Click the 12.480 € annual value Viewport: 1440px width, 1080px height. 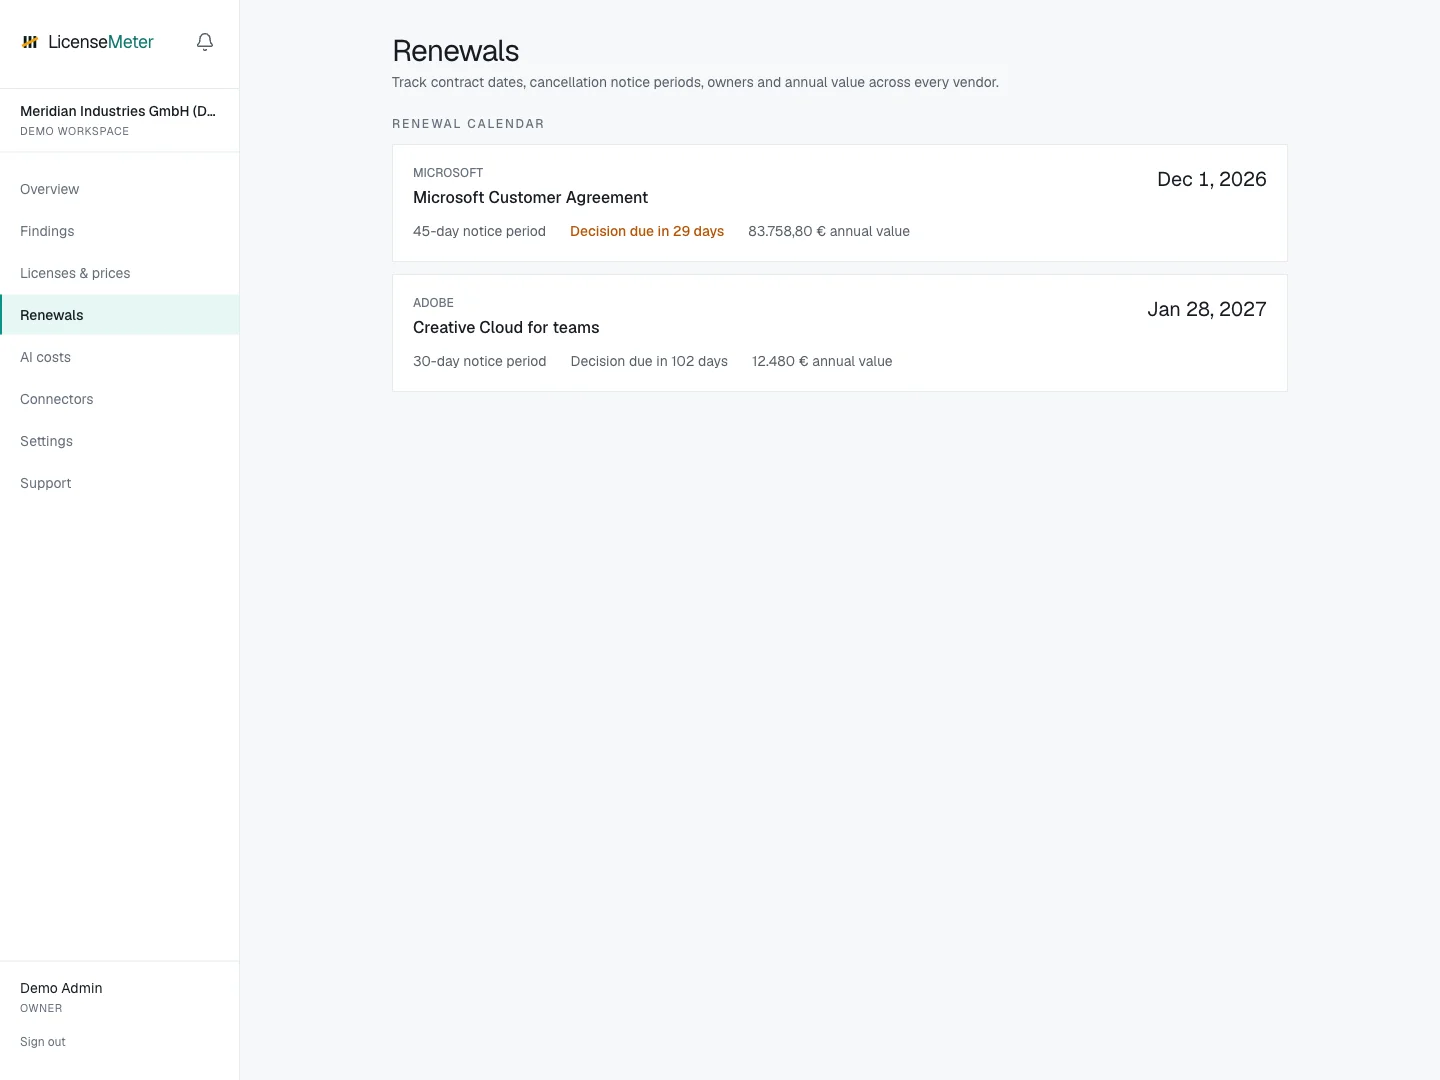822,361
